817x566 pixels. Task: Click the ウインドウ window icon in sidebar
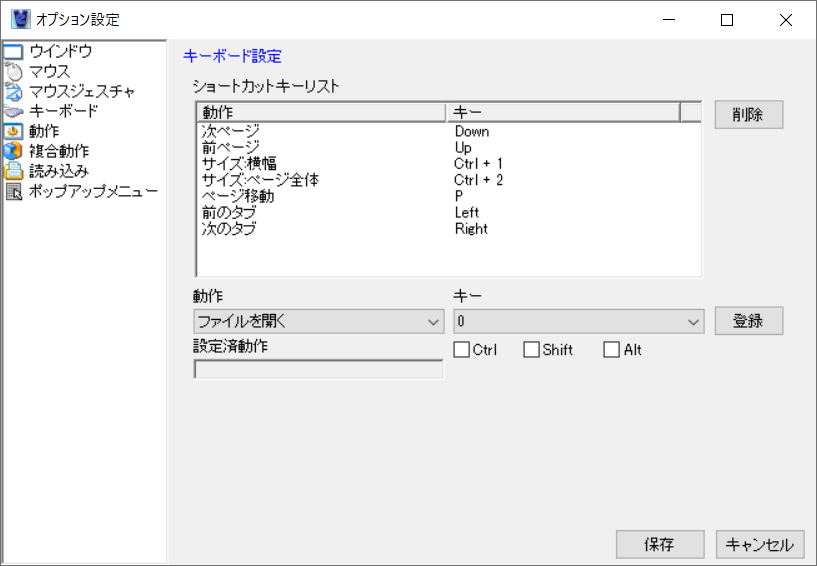point(14,52)
